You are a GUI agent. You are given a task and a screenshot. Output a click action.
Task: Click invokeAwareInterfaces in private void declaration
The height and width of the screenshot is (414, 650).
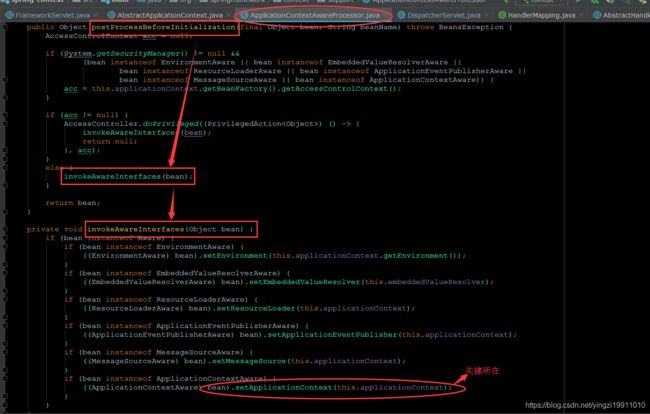click(x=135, y=229)
